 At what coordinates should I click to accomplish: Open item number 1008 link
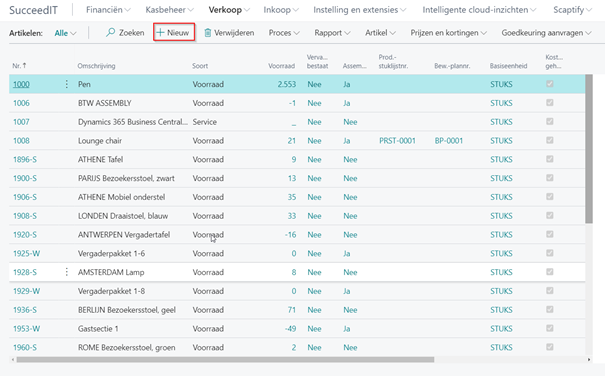click(x=21, y=141)
